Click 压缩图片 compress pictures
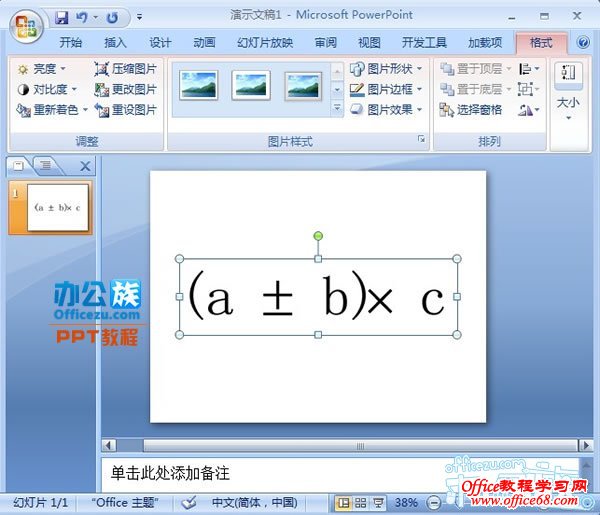Image resolution: width=600 pixels, height=515 pixels. point(126,69)
